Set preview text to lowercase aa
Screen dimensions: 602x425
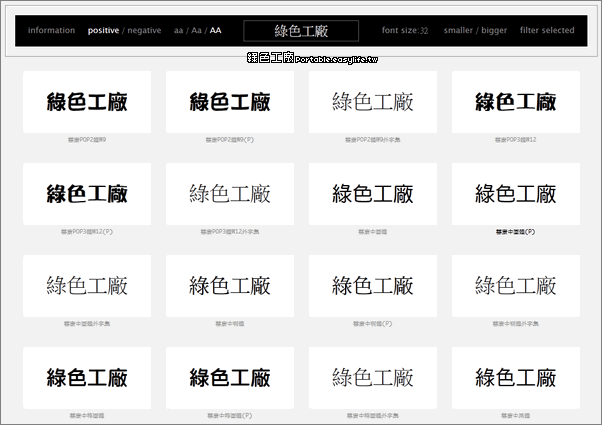click(178, 30)
